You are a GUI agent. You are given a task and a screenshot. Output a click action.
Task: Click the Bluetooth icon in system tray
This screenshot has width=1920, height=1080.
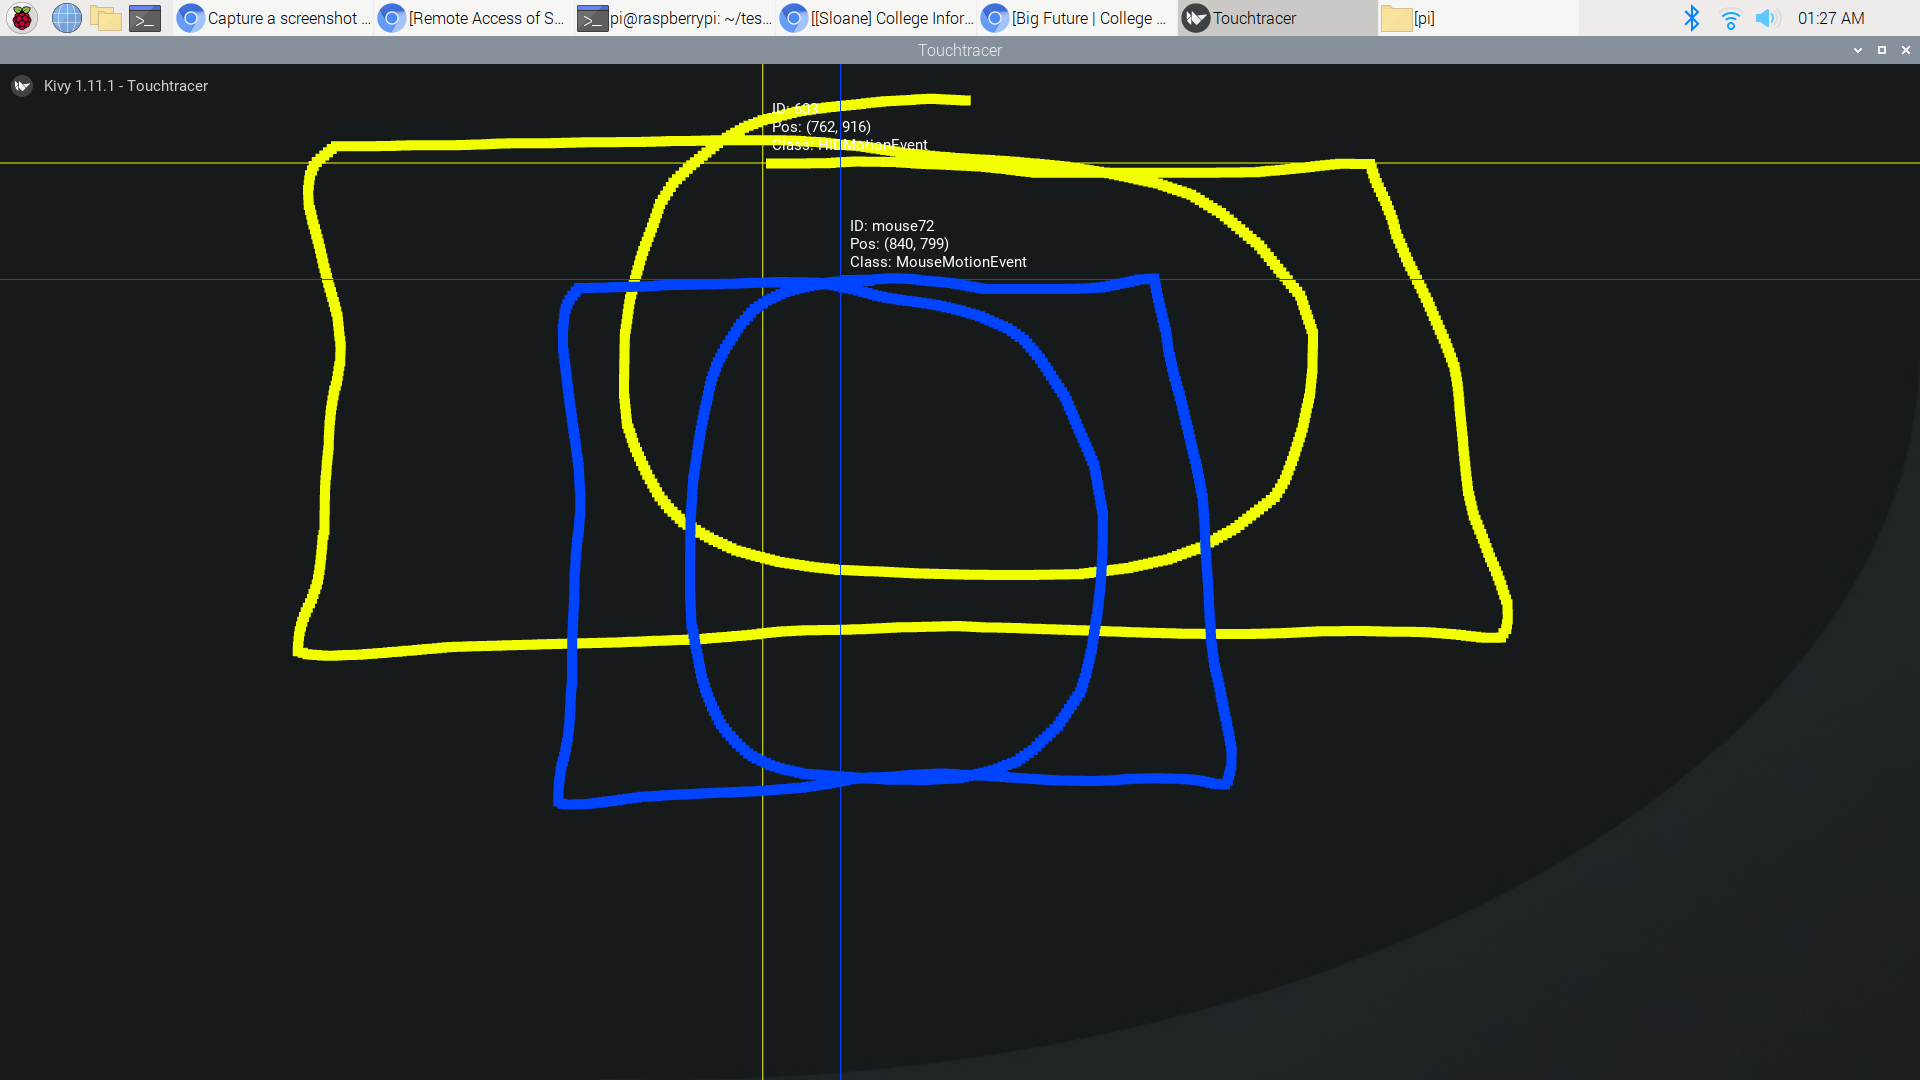click(1693, 18)
